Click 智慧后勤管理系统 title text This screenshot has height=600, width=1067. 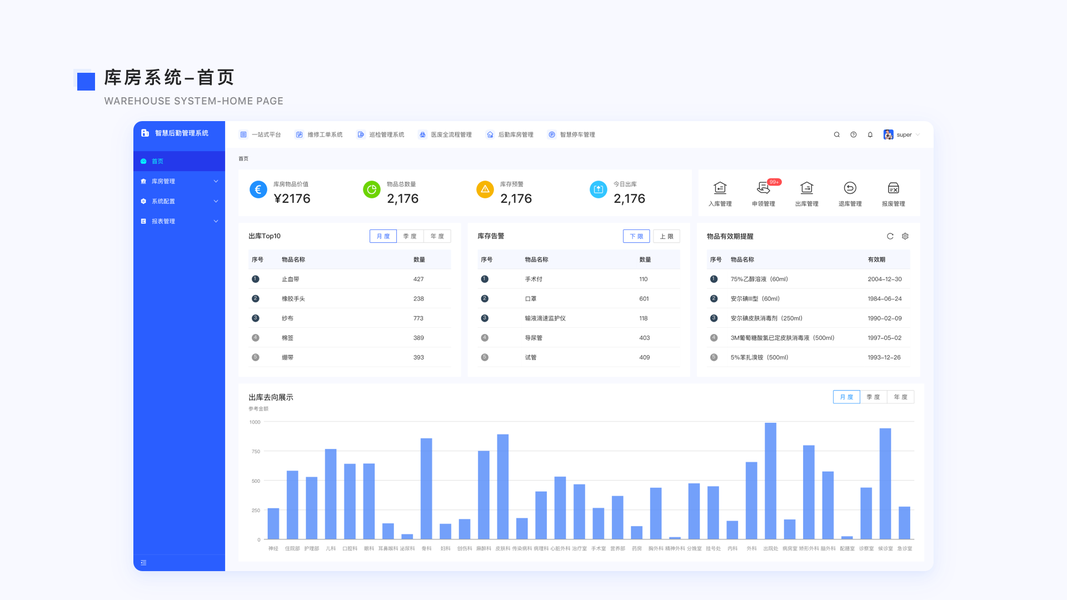[182, 133]
